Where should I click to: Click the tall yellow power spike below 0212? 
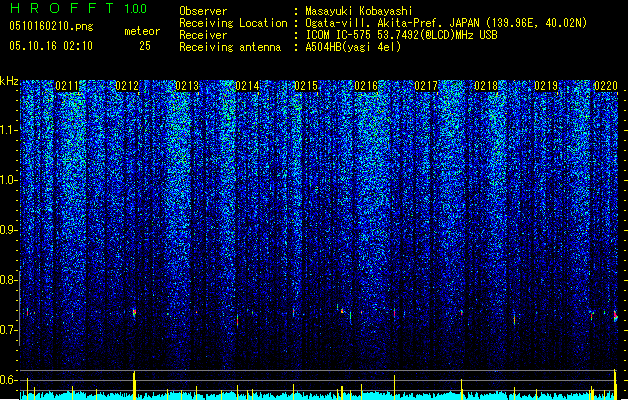134,384
